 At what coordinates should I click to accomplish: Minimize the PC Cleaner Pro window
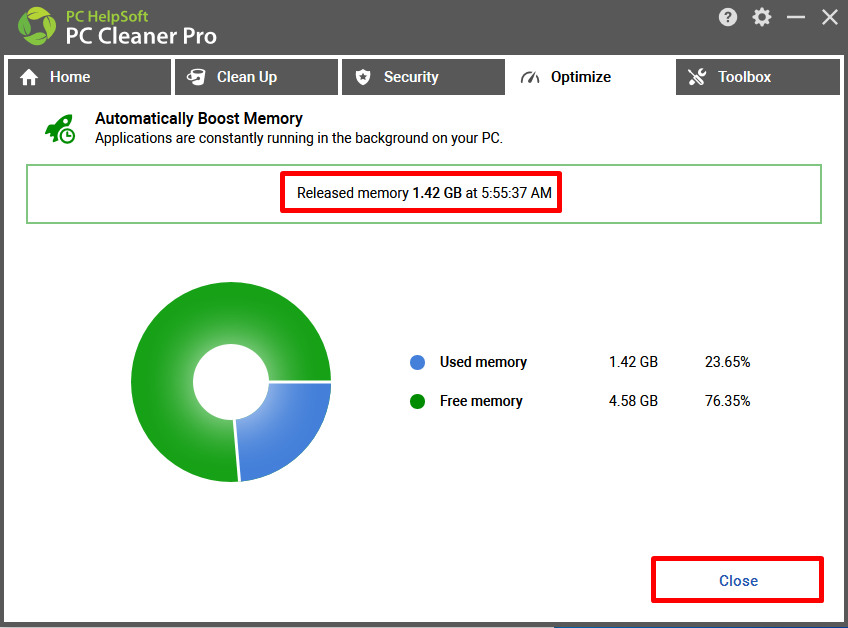pos(796,17)
